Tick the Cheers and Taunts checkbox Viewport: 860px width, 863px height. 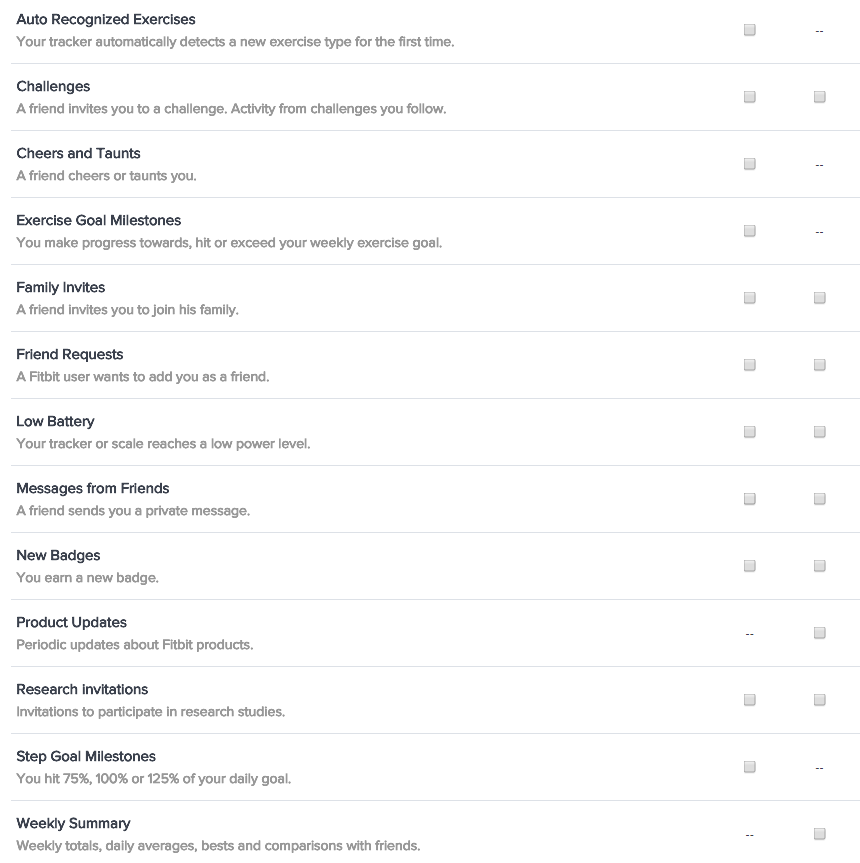750,164
